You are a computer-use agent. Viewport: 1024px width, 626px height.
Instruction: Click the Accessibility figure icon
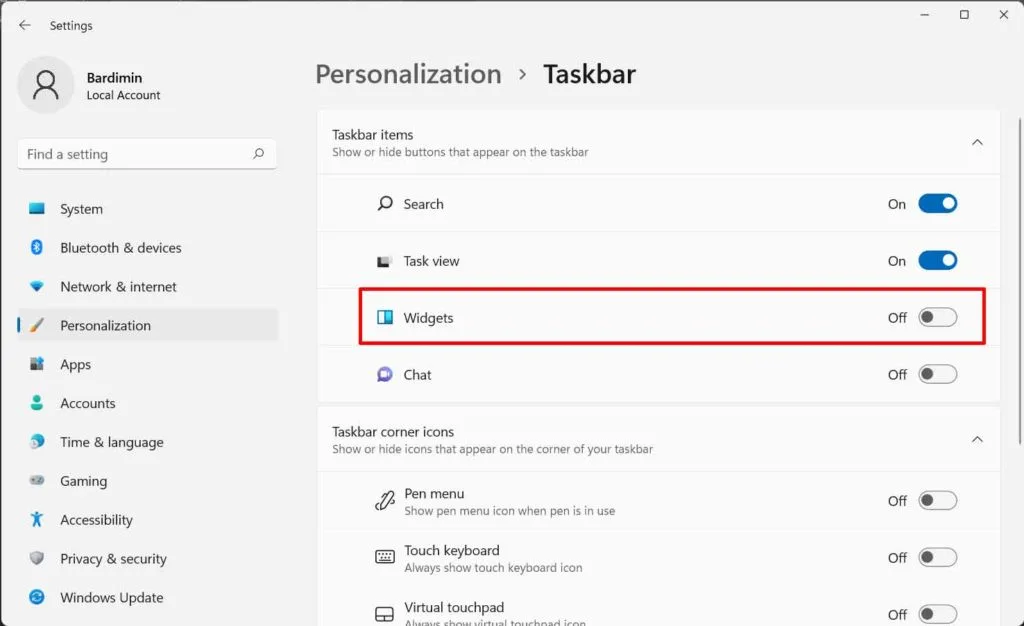coord(37,520)
